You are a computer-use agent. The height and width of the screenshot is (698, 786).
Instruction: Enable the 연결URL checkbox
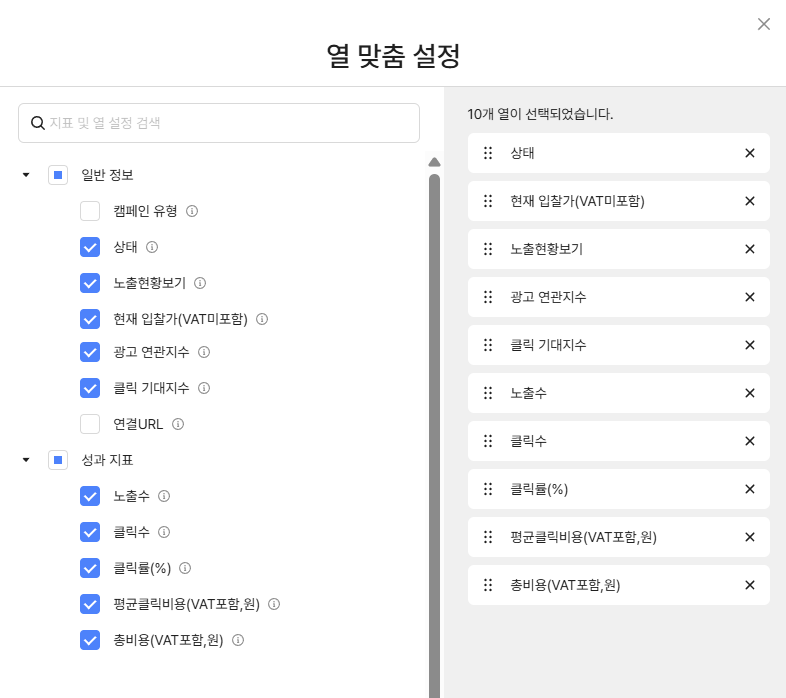[90, 424]
